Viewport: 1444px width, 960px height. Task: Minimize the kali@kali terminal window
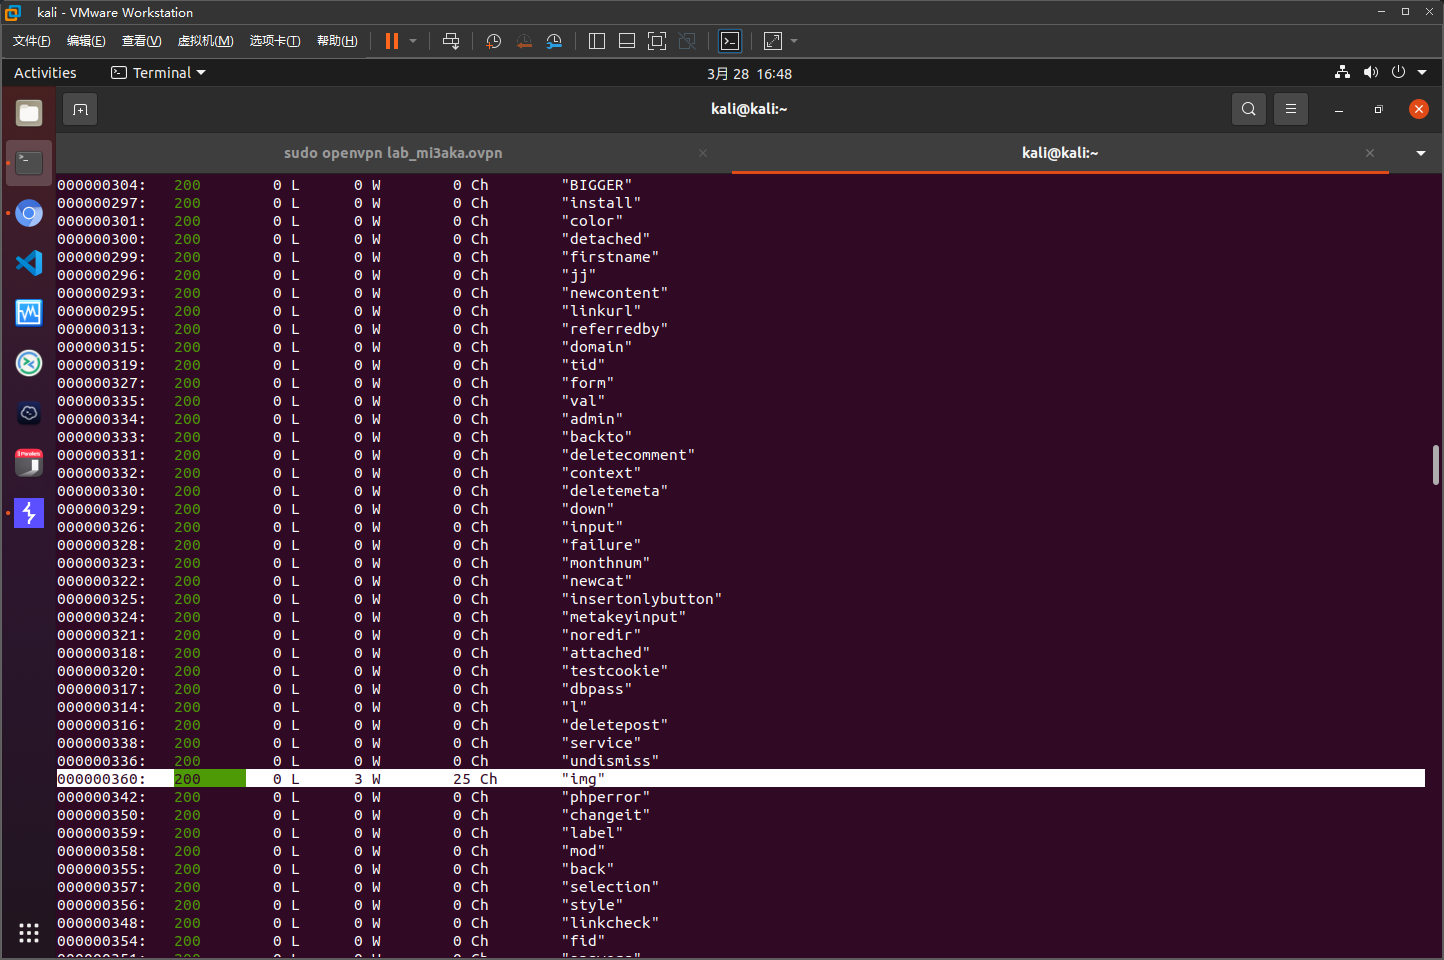[1338, 109]
